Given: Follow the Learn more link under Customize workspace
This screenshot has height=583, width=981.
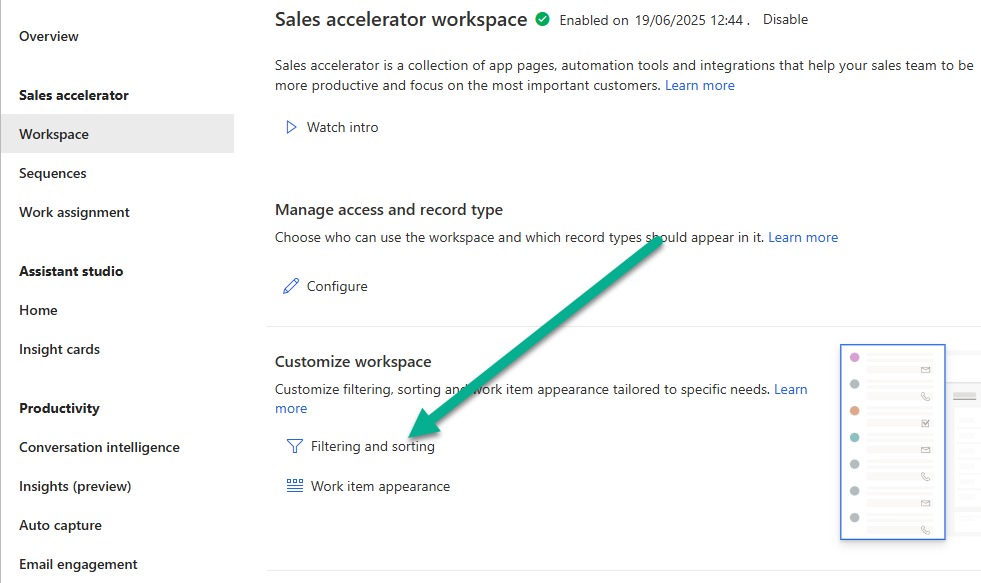Looking at the screenshot, I should pos(790,389).
